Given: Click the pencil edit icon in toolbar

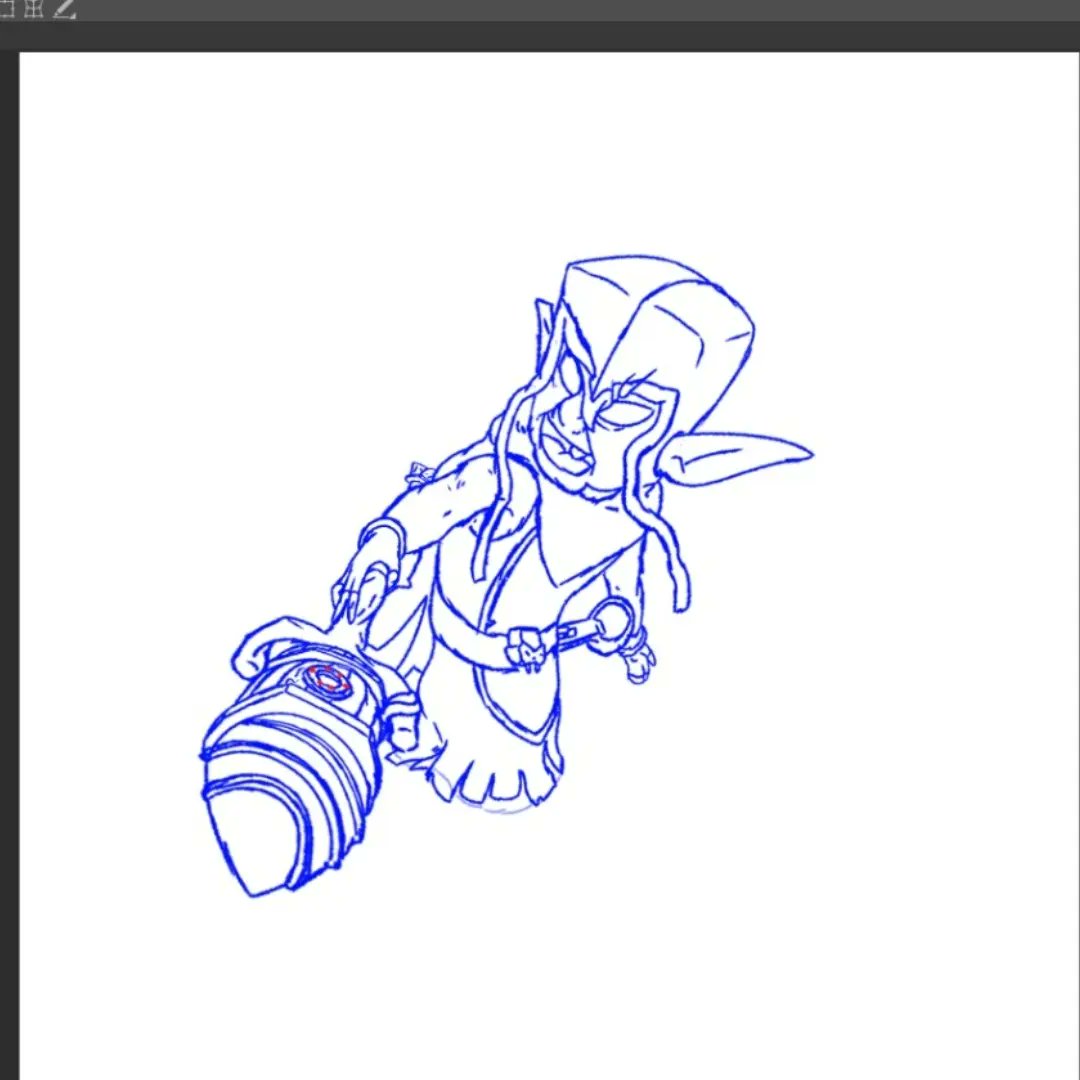Looking at the screenshot, I should pos(65,8).
